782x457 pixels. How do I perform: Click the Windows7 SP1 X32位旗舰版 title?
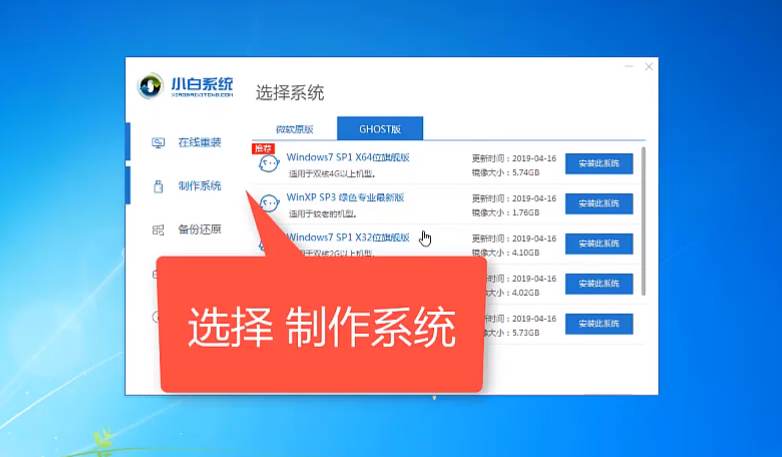point(348,237)
